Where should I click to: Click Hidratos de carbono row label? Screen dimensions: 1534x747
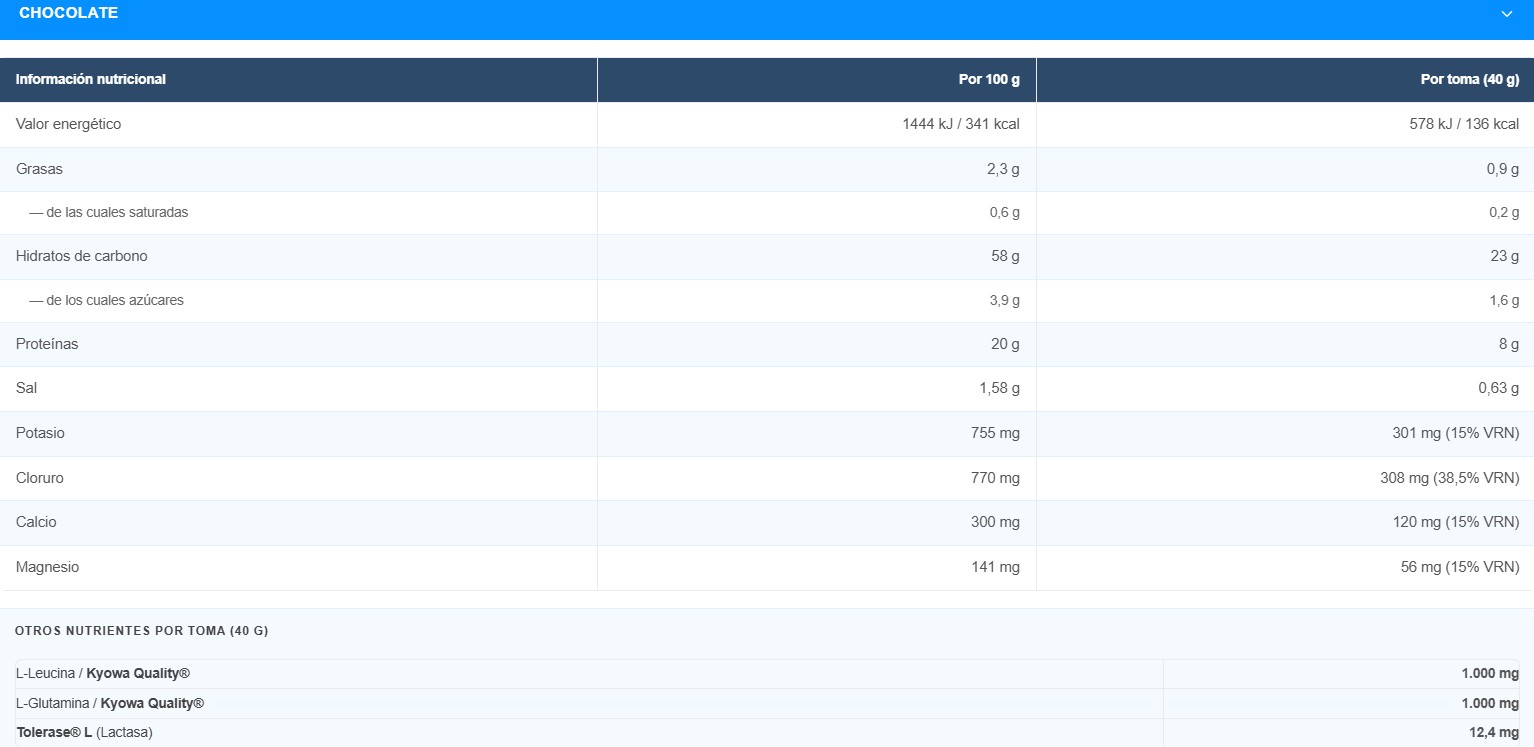click(x=82, y=256)
